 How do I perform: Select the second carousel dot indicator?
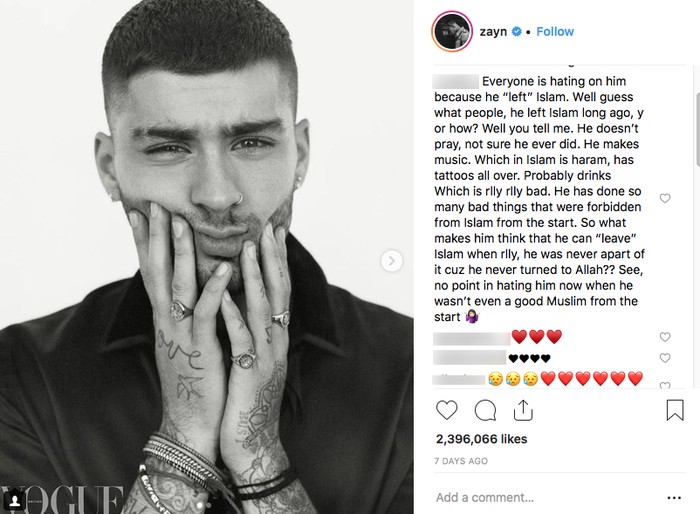[x=208, y=505]
